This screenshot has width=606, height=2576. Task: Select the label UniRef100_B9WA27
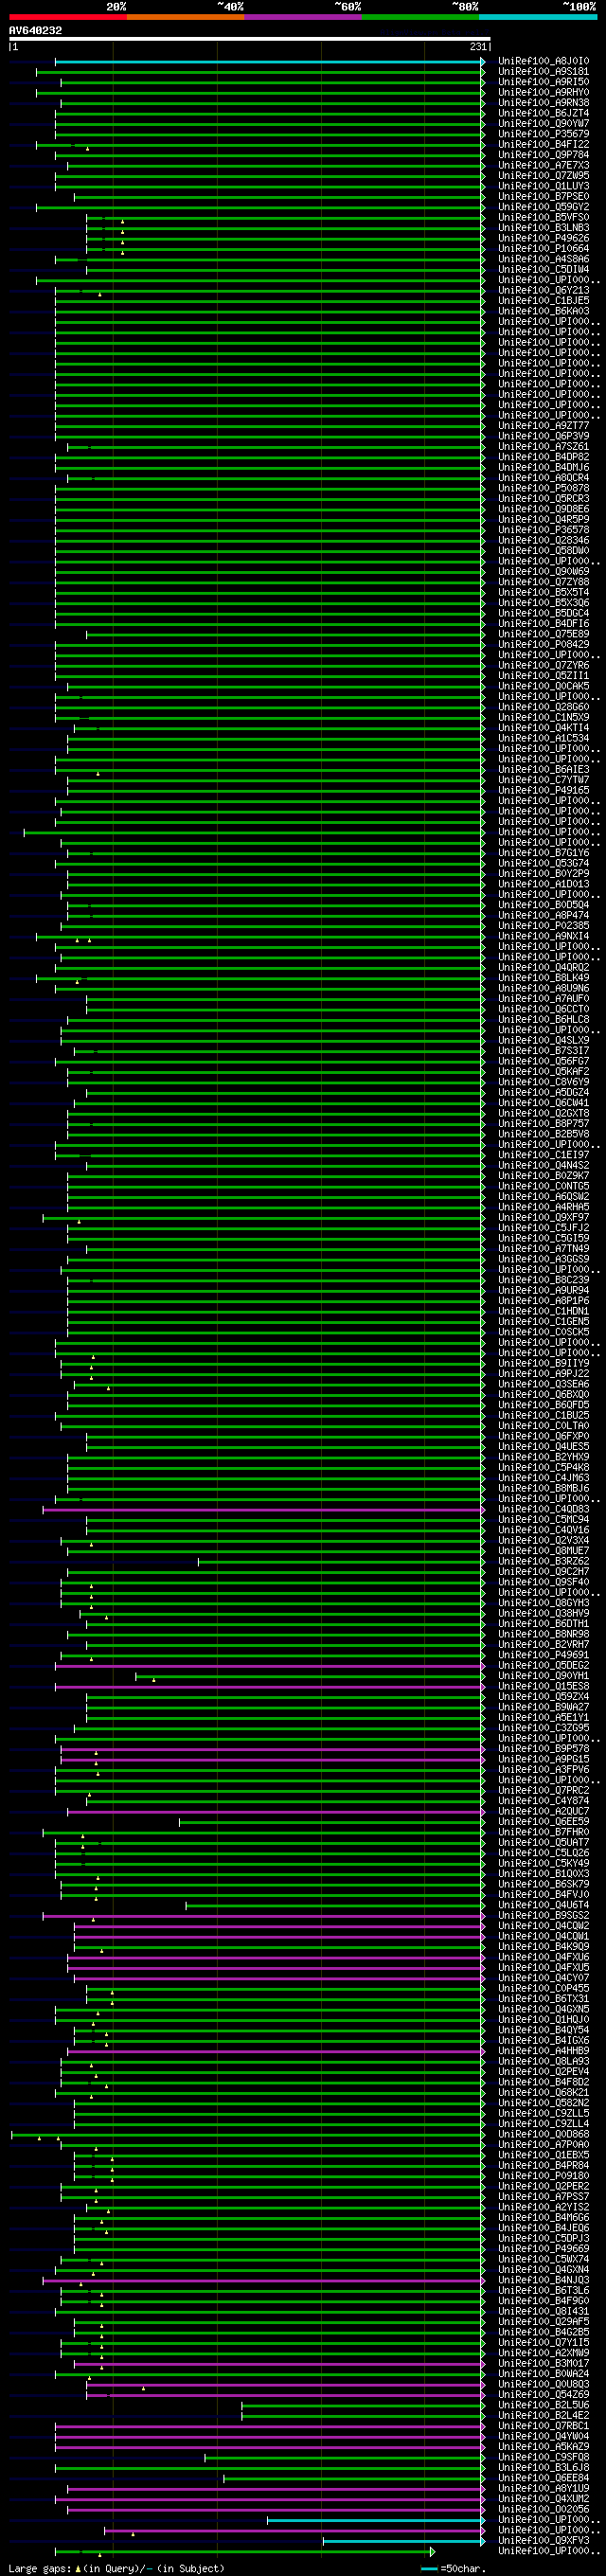pyautogui.click(x=544, y=1707)
